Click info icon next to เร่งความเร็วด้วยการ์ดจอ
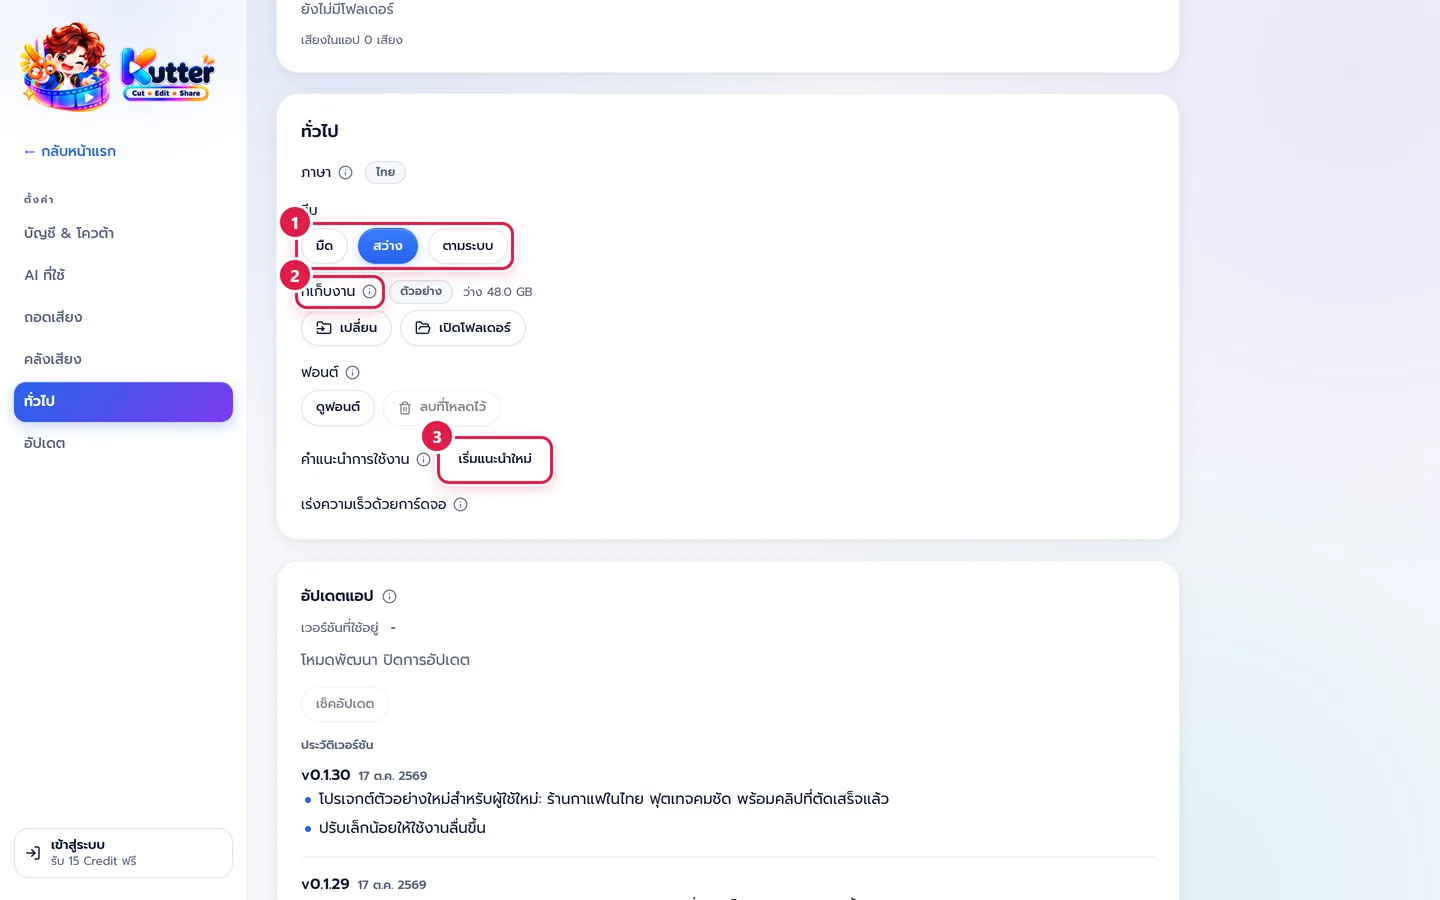1440x900 pixels. click(x=460, y=504)
